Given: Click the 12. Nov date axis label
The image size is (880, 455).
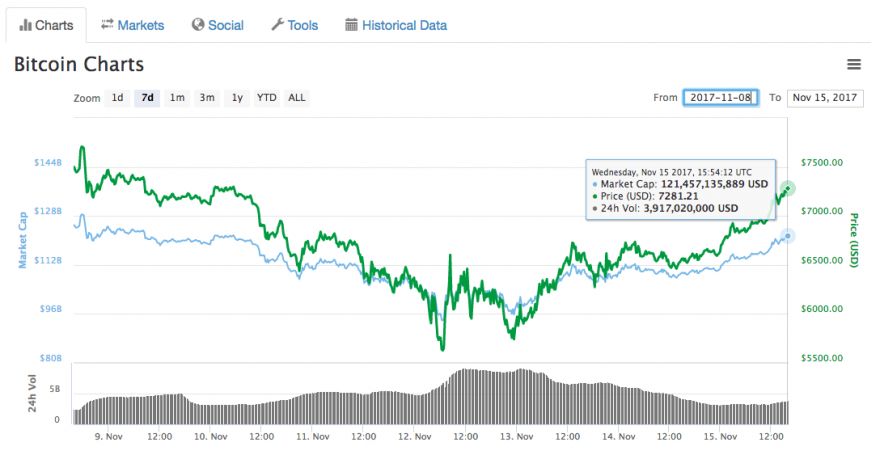Looking at the screenshot, I should 414,436.
